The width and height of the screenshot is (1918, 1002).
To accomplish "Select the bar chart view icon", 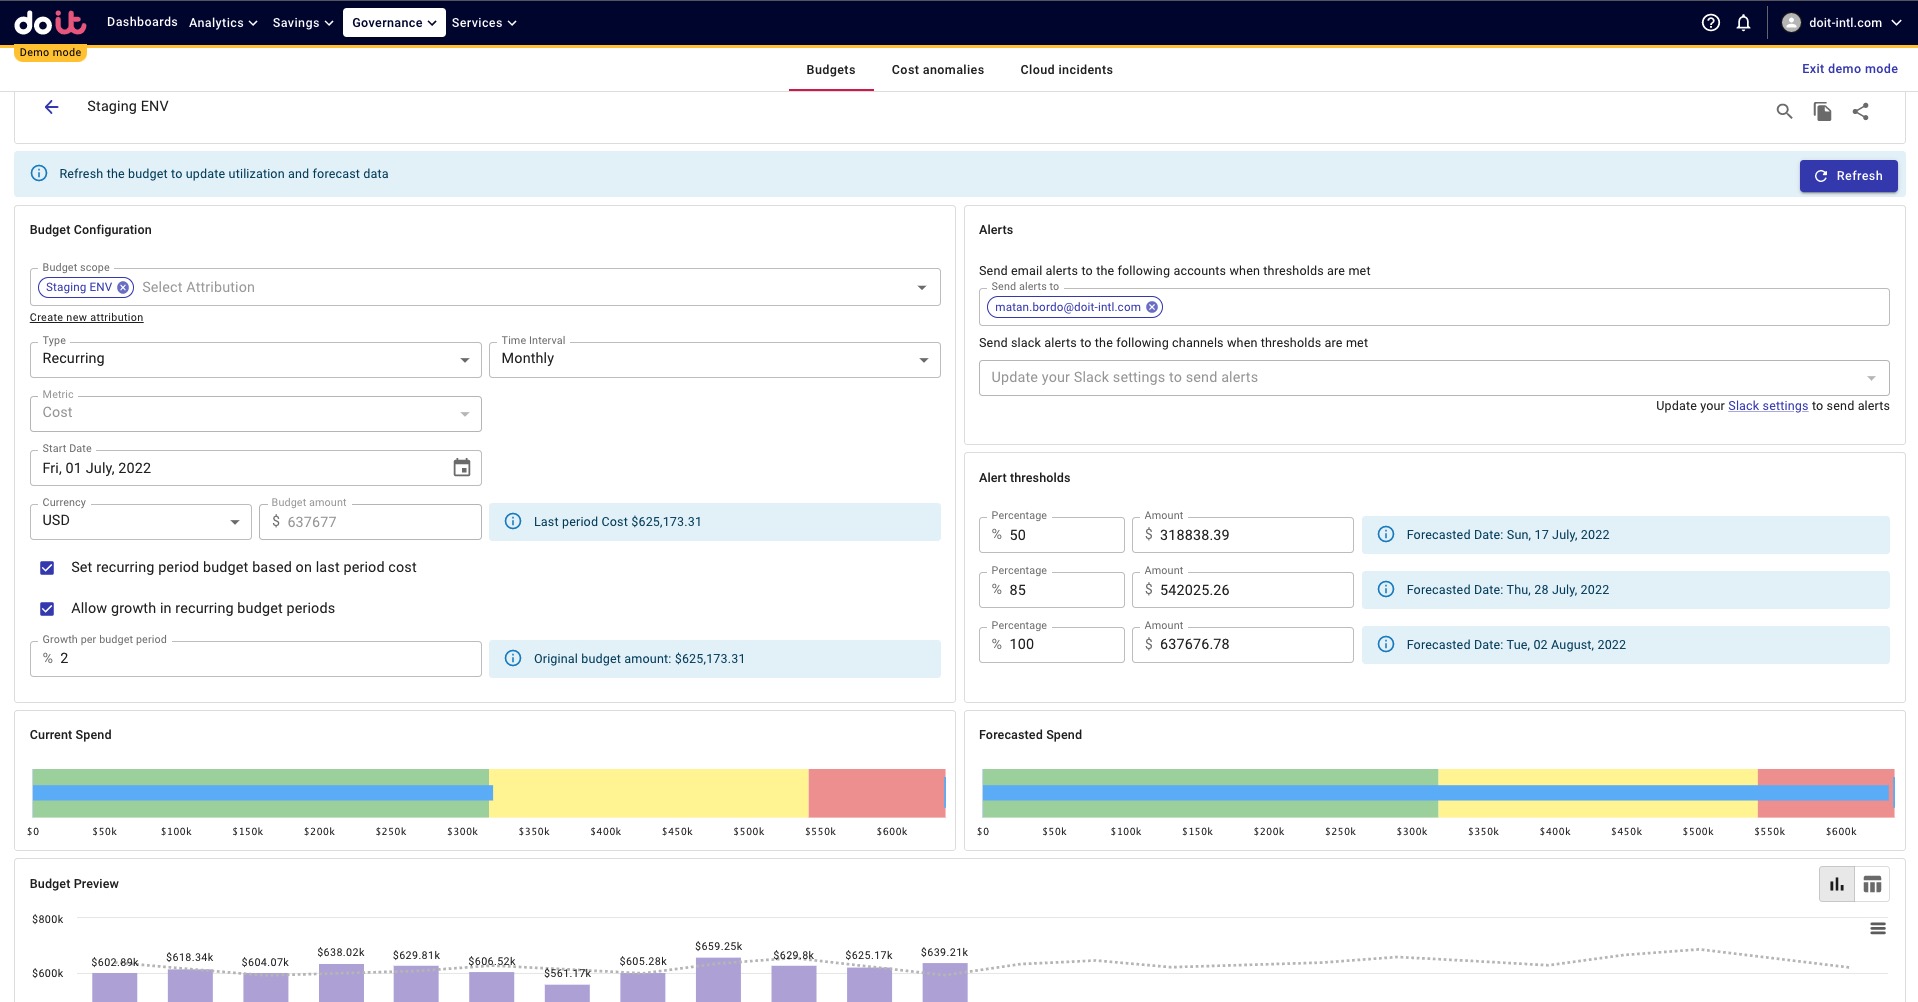I will tap(1837, 884).
